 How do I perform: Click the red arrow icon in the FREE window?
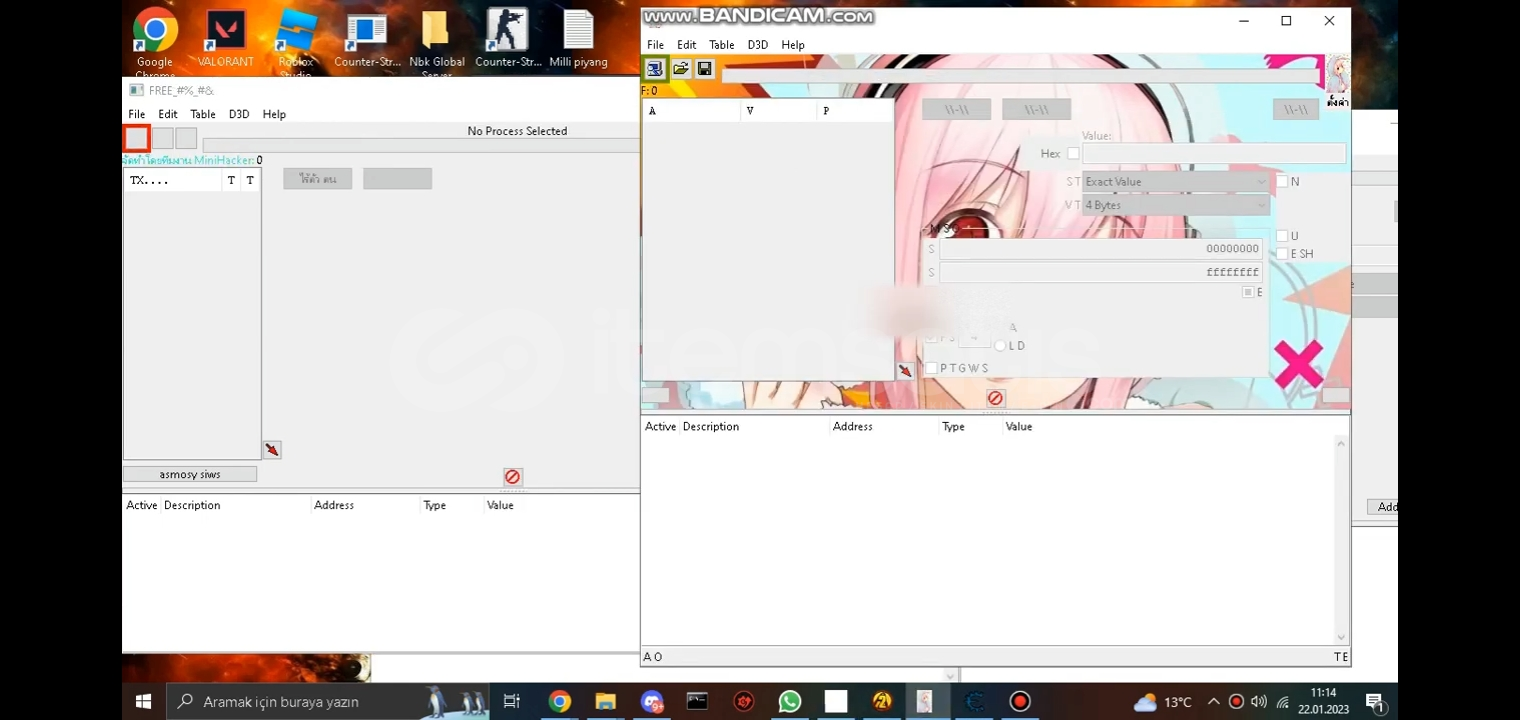[272, 450]
